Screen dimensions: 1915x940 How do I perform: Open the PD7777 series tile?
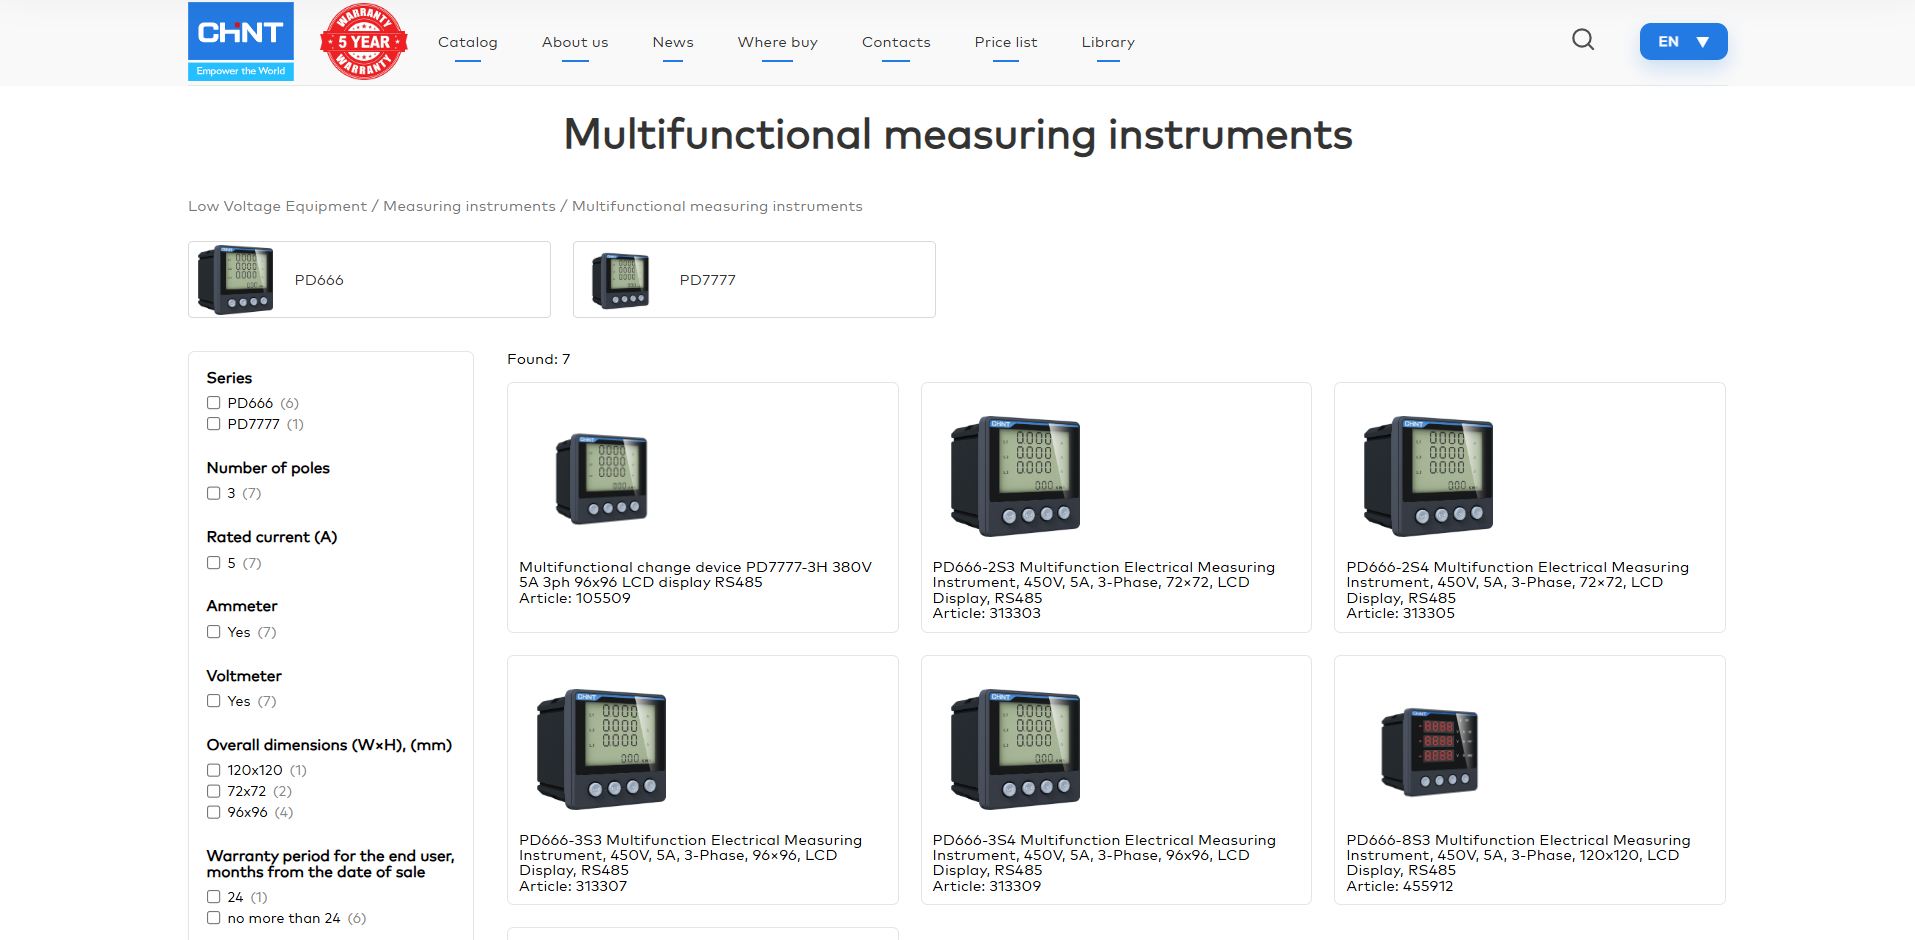[754, 280]
